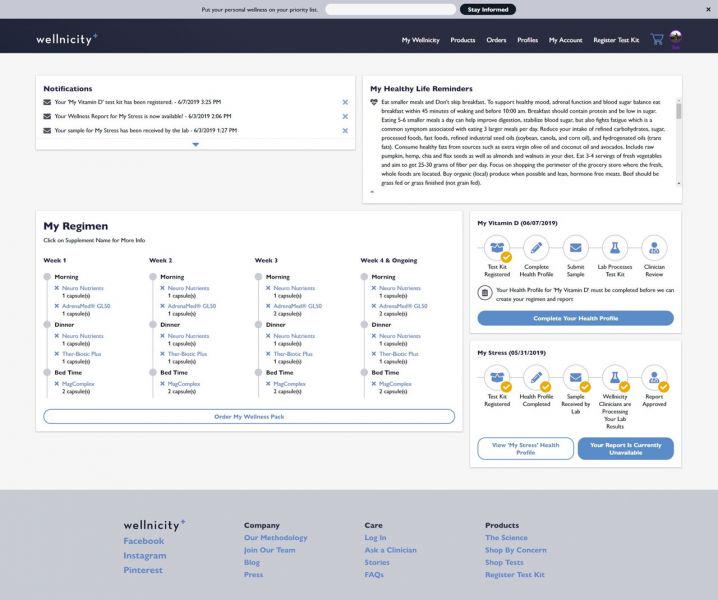
Task: Open FAQs link in footer
Action: [374, 575]
